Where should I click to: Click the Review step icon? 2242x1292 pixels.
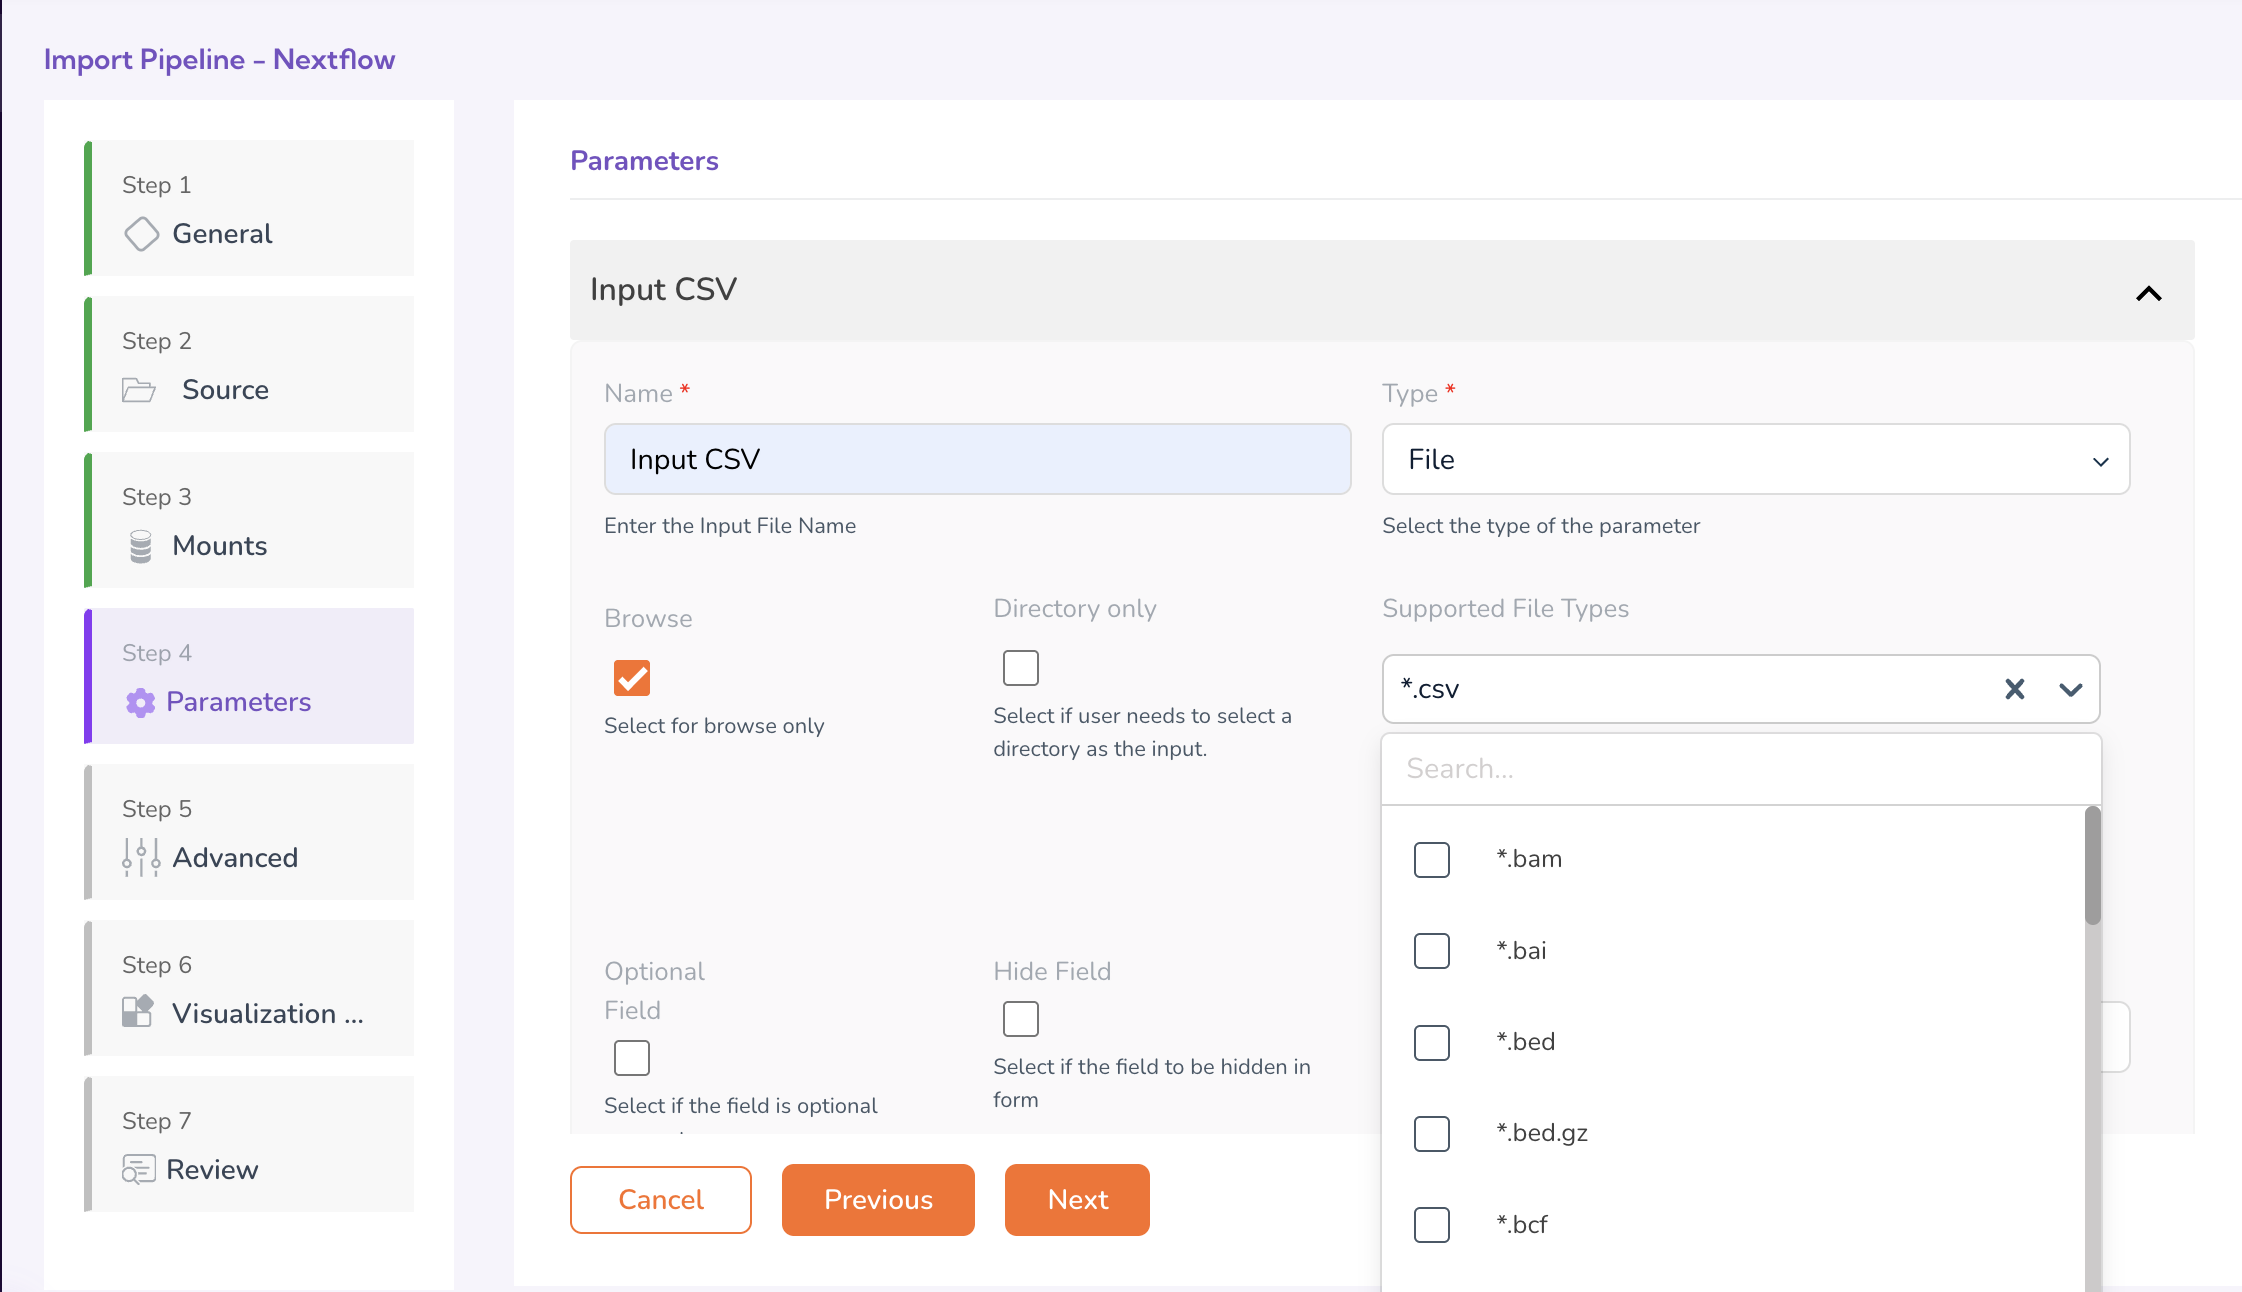coord(139,1169)
